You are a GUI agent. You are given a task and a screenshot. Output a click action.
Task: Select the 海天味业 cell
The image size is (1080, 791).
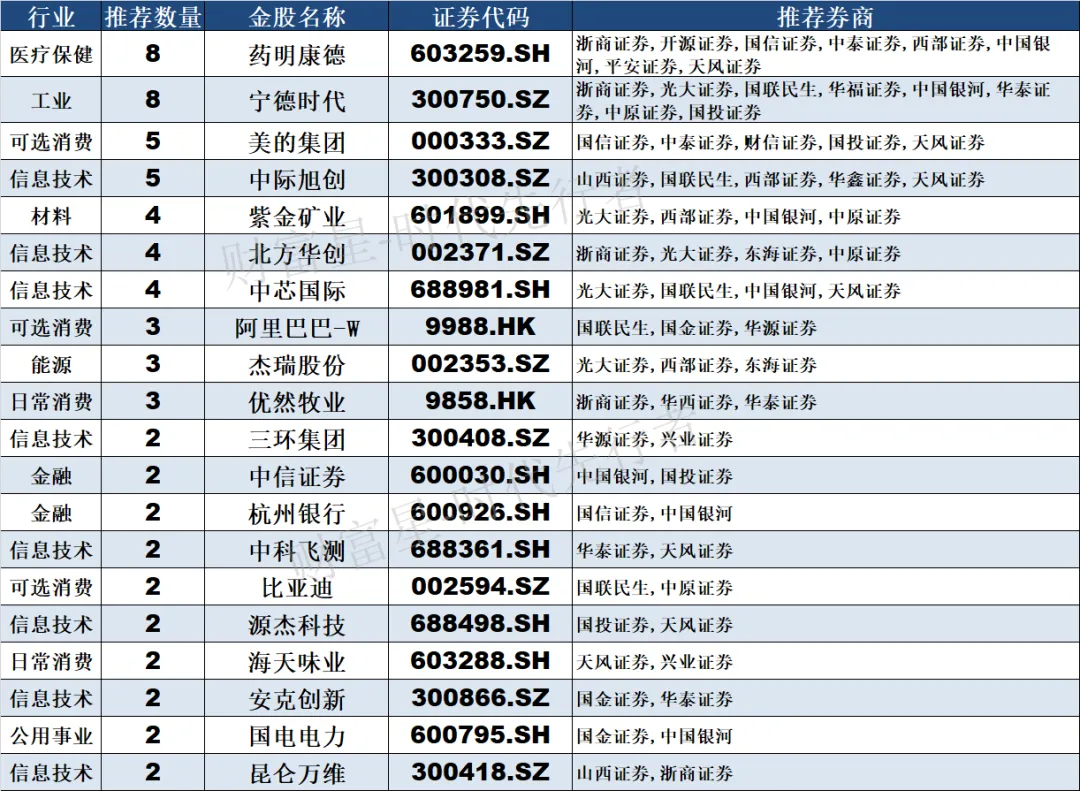(296, 663)
